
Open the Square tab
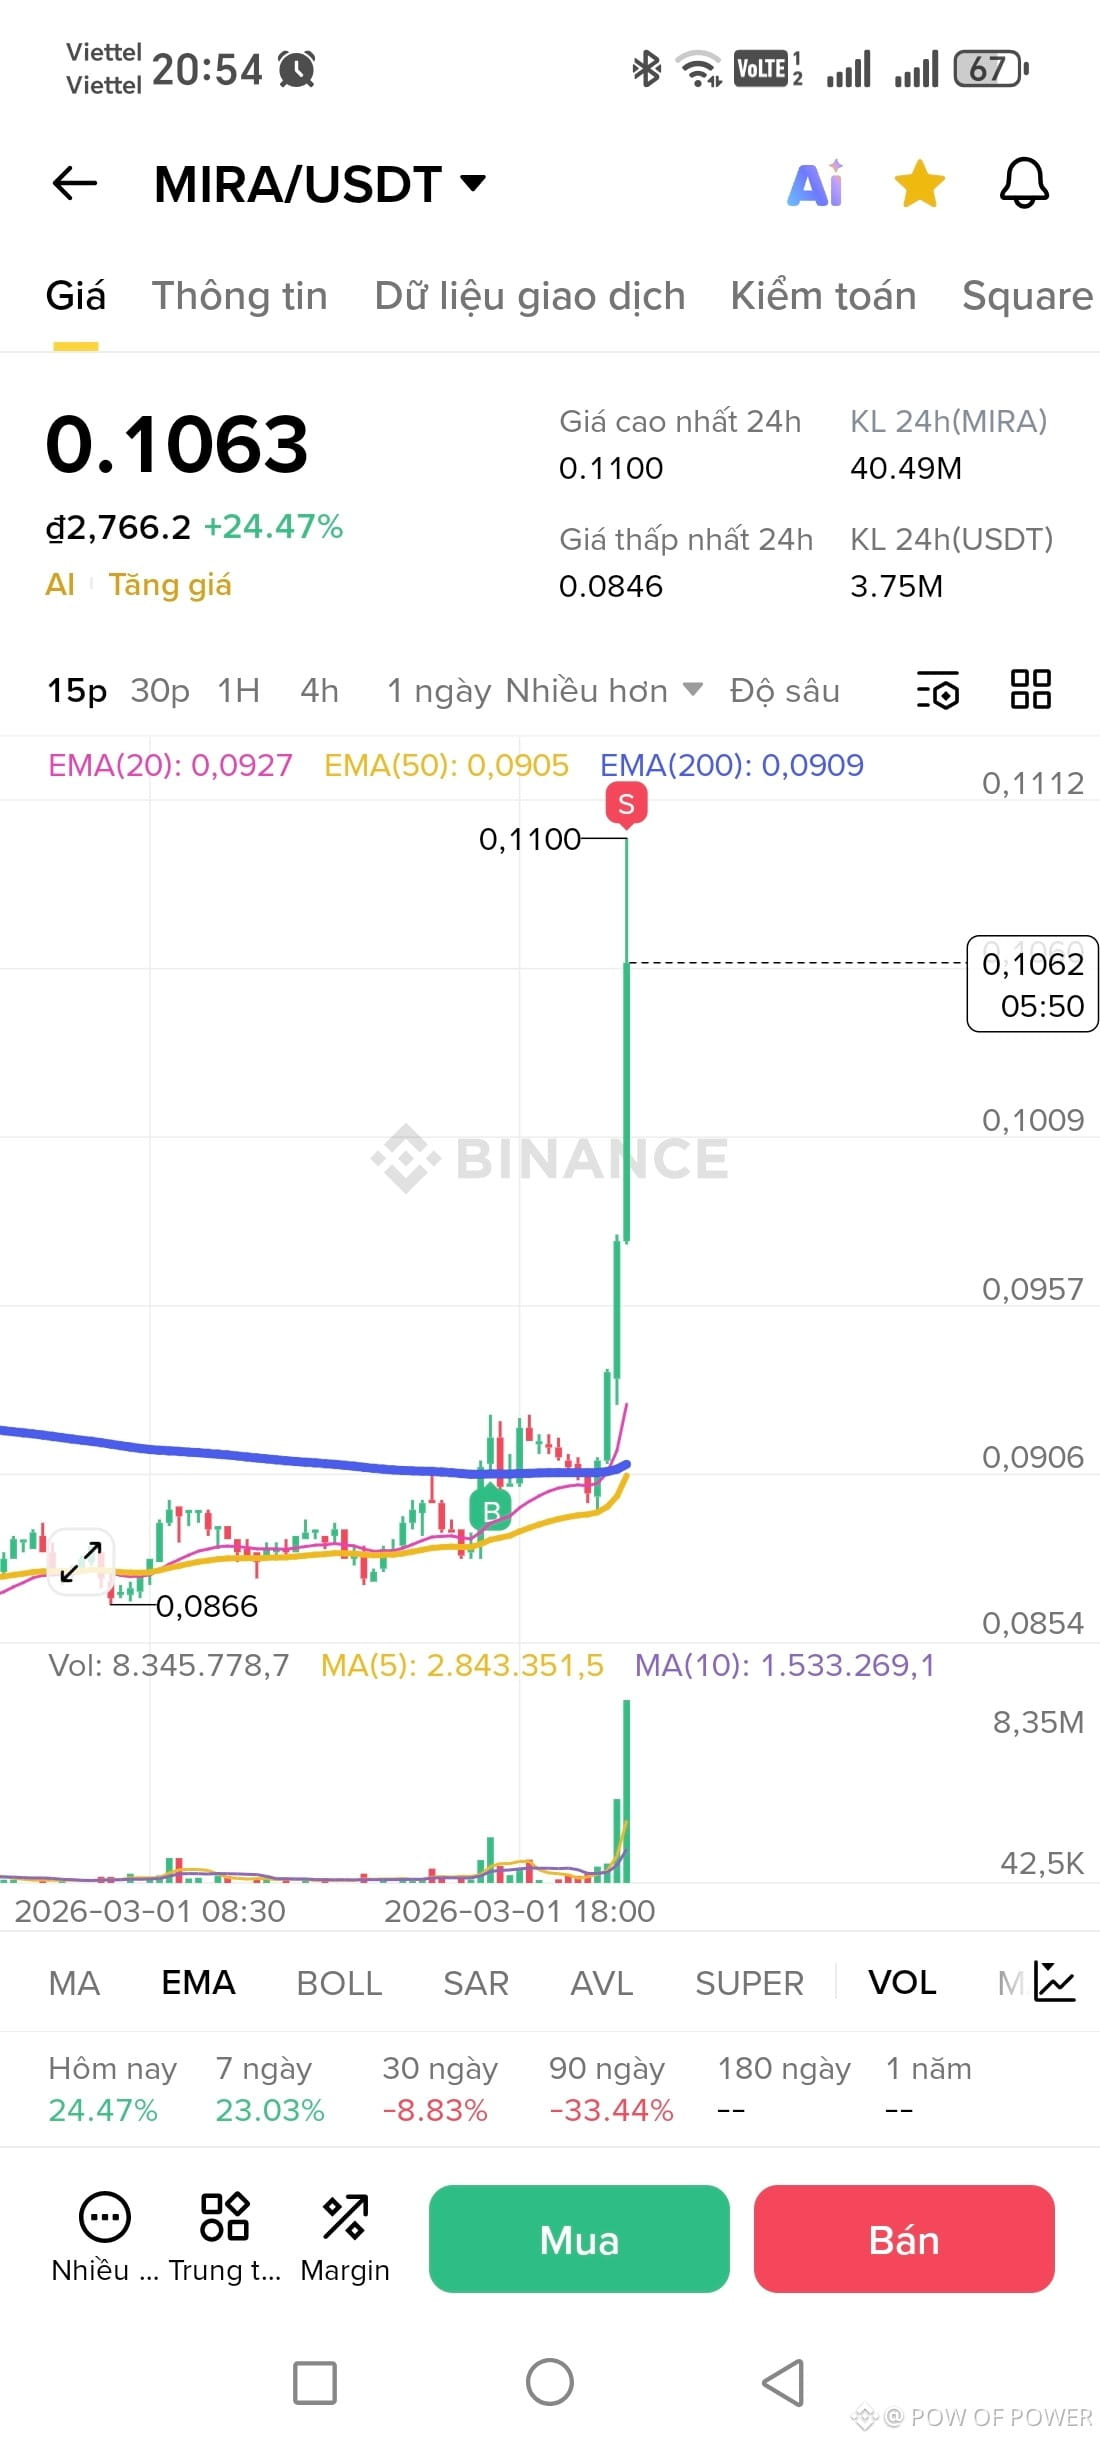pyautogui.click(x=1027, y=296)
